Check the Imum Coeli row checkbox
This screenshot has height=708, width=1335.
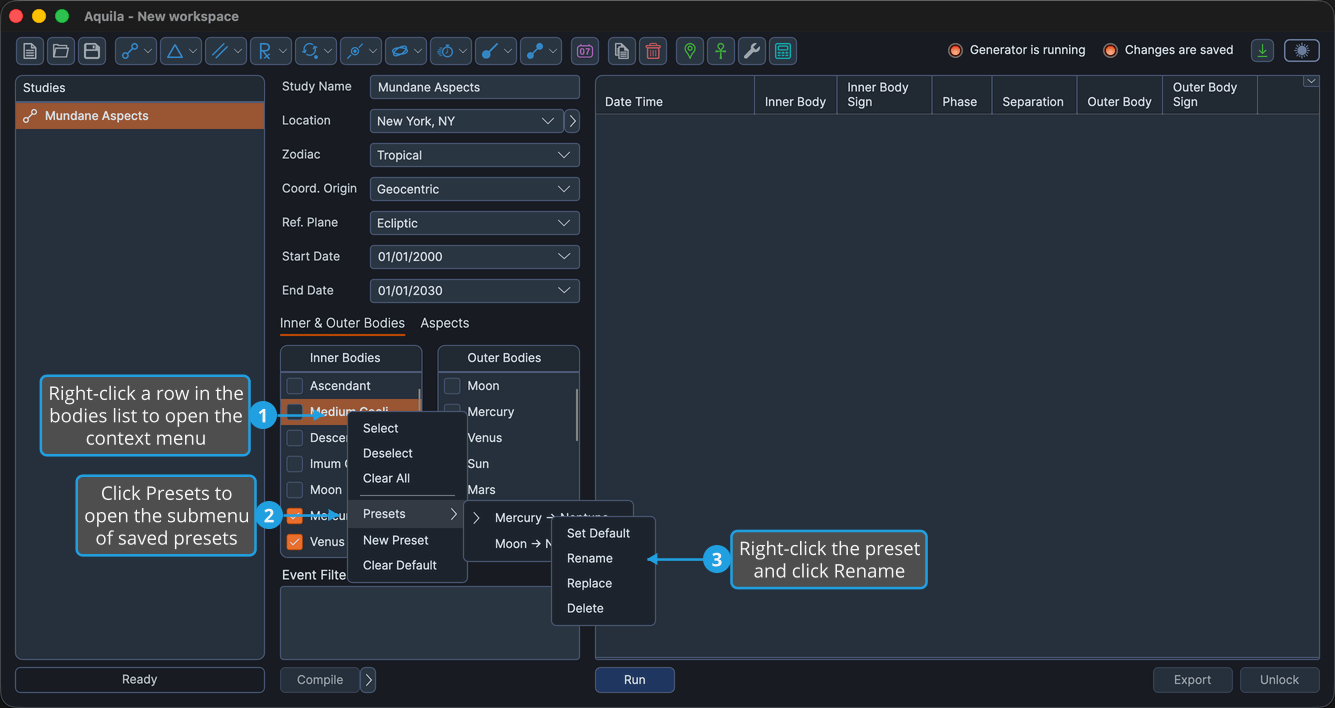[295, 464]
